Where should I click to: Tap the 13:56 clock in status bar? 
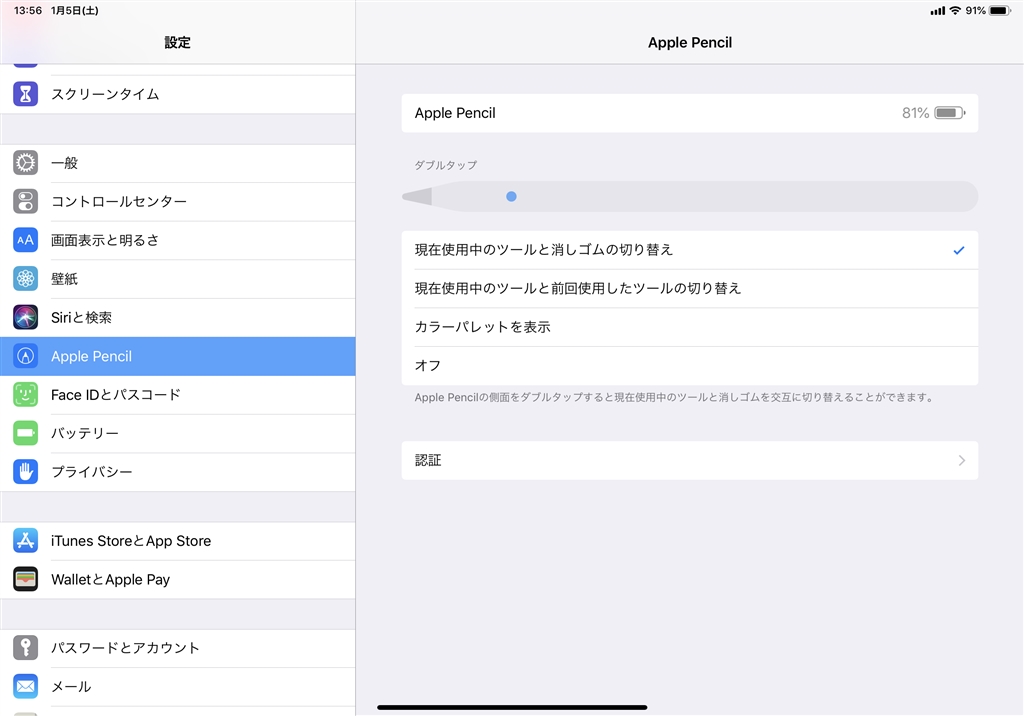coord(27,10)
